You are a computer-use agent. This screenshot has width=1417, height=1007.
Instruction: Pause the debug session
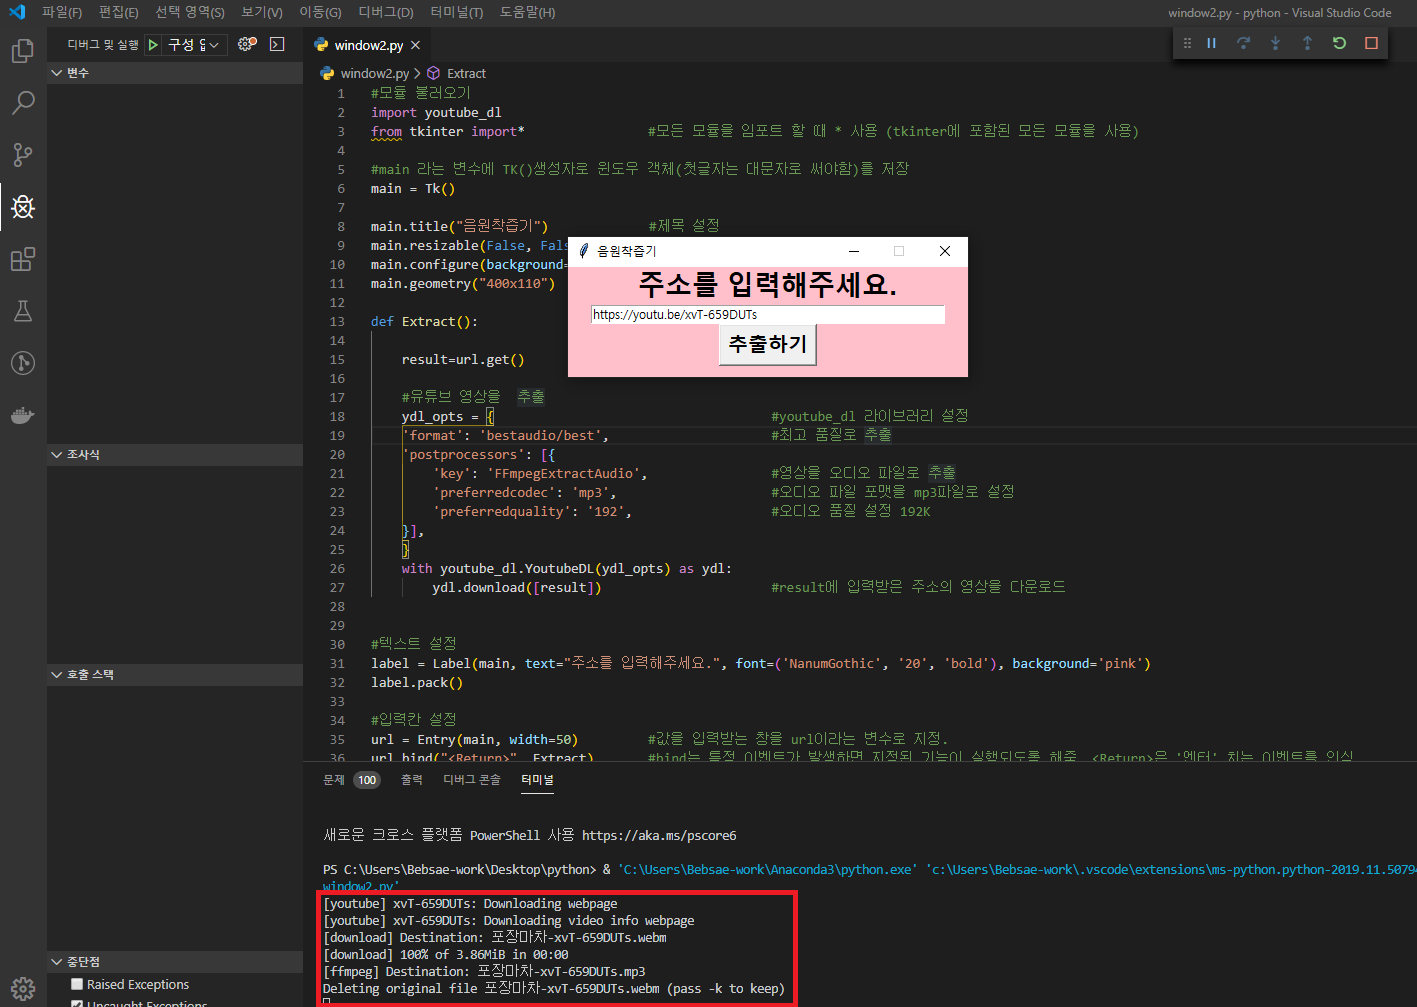pyautogui.click(x=1211, y=43)
